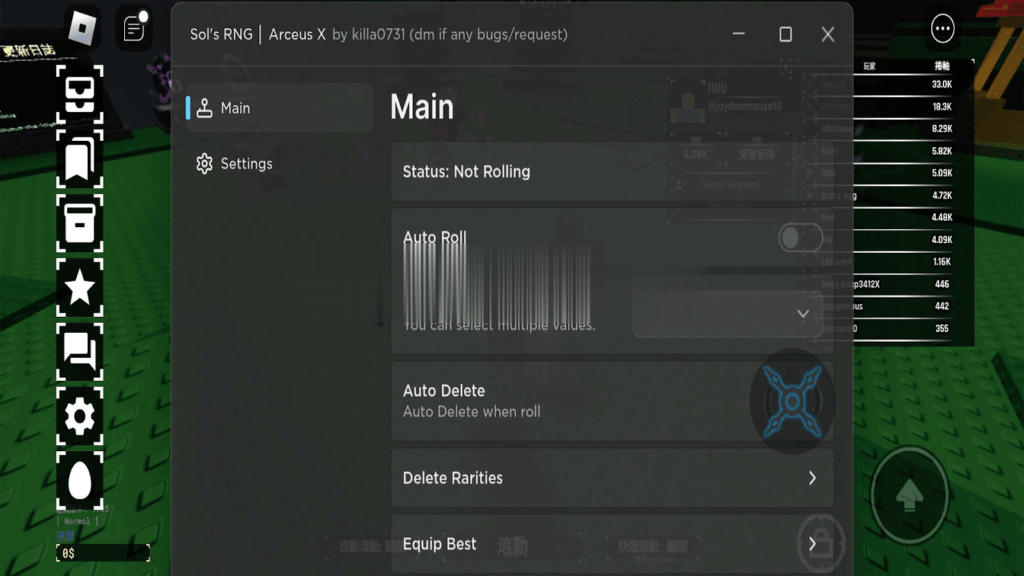Click the star icon in left sidebar

(79, 288)
